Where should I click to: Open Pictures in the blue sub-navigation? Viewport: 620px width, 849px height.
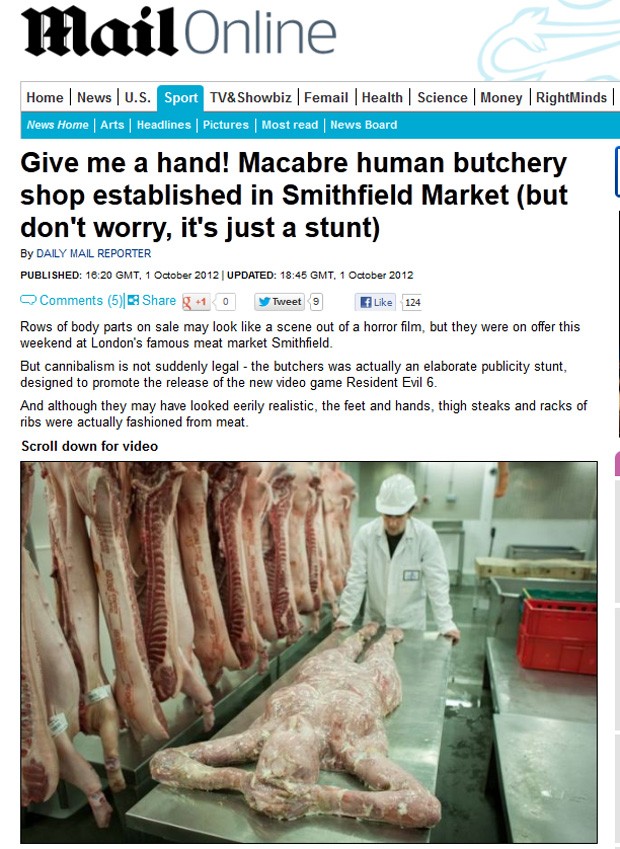(226, 125)
